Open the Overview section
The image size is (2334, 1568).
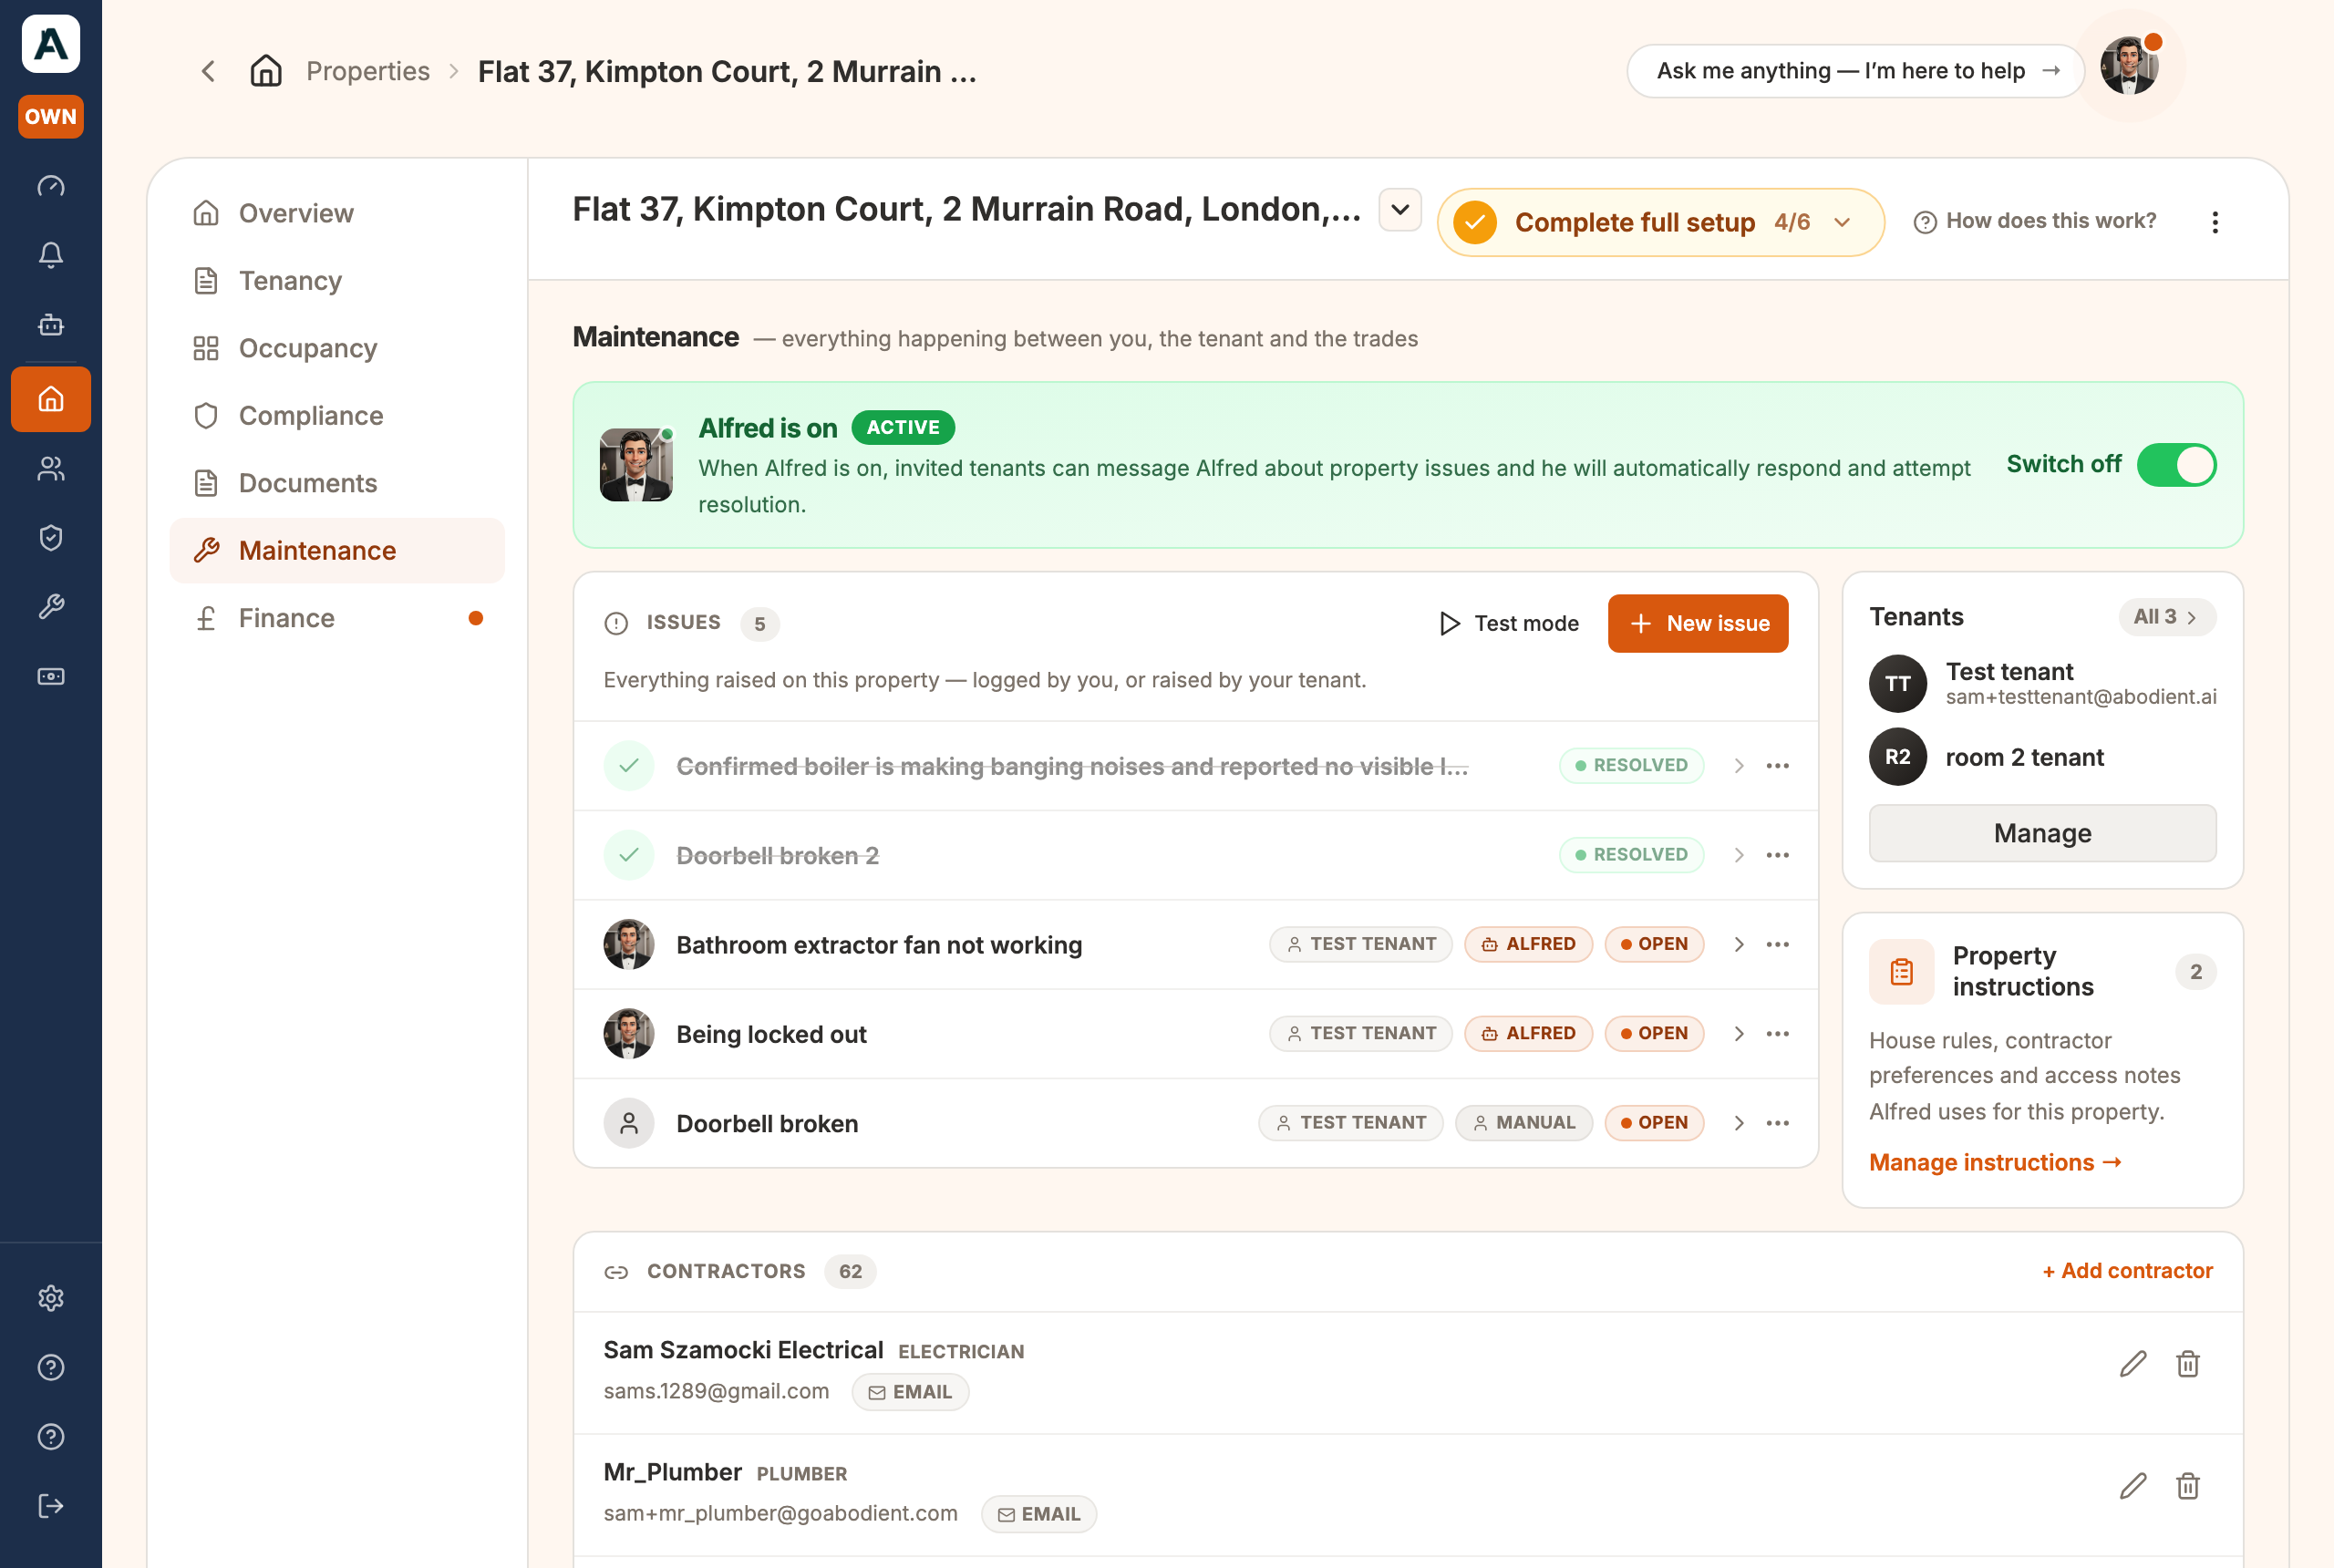point(337,213)
